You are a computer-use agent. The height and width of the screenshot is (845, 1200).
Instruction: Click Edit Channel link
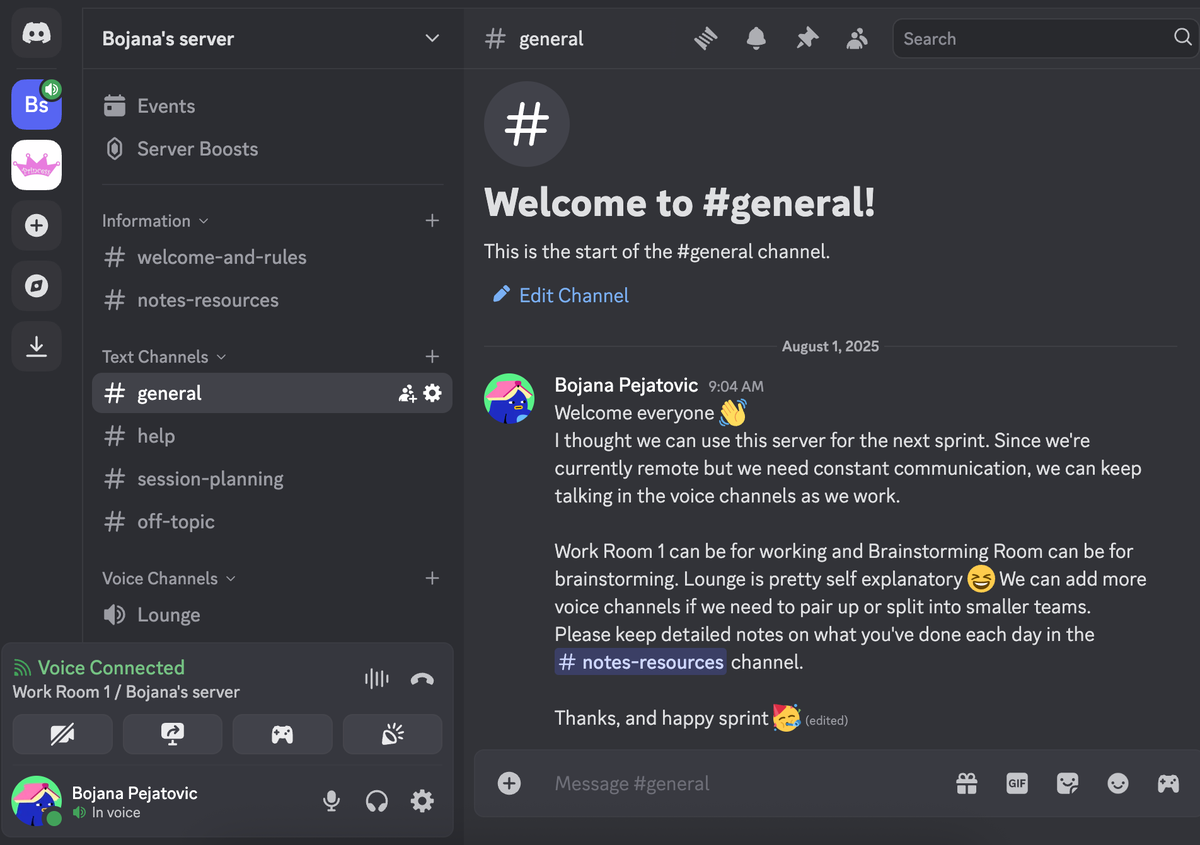click(x=561, y=295)
